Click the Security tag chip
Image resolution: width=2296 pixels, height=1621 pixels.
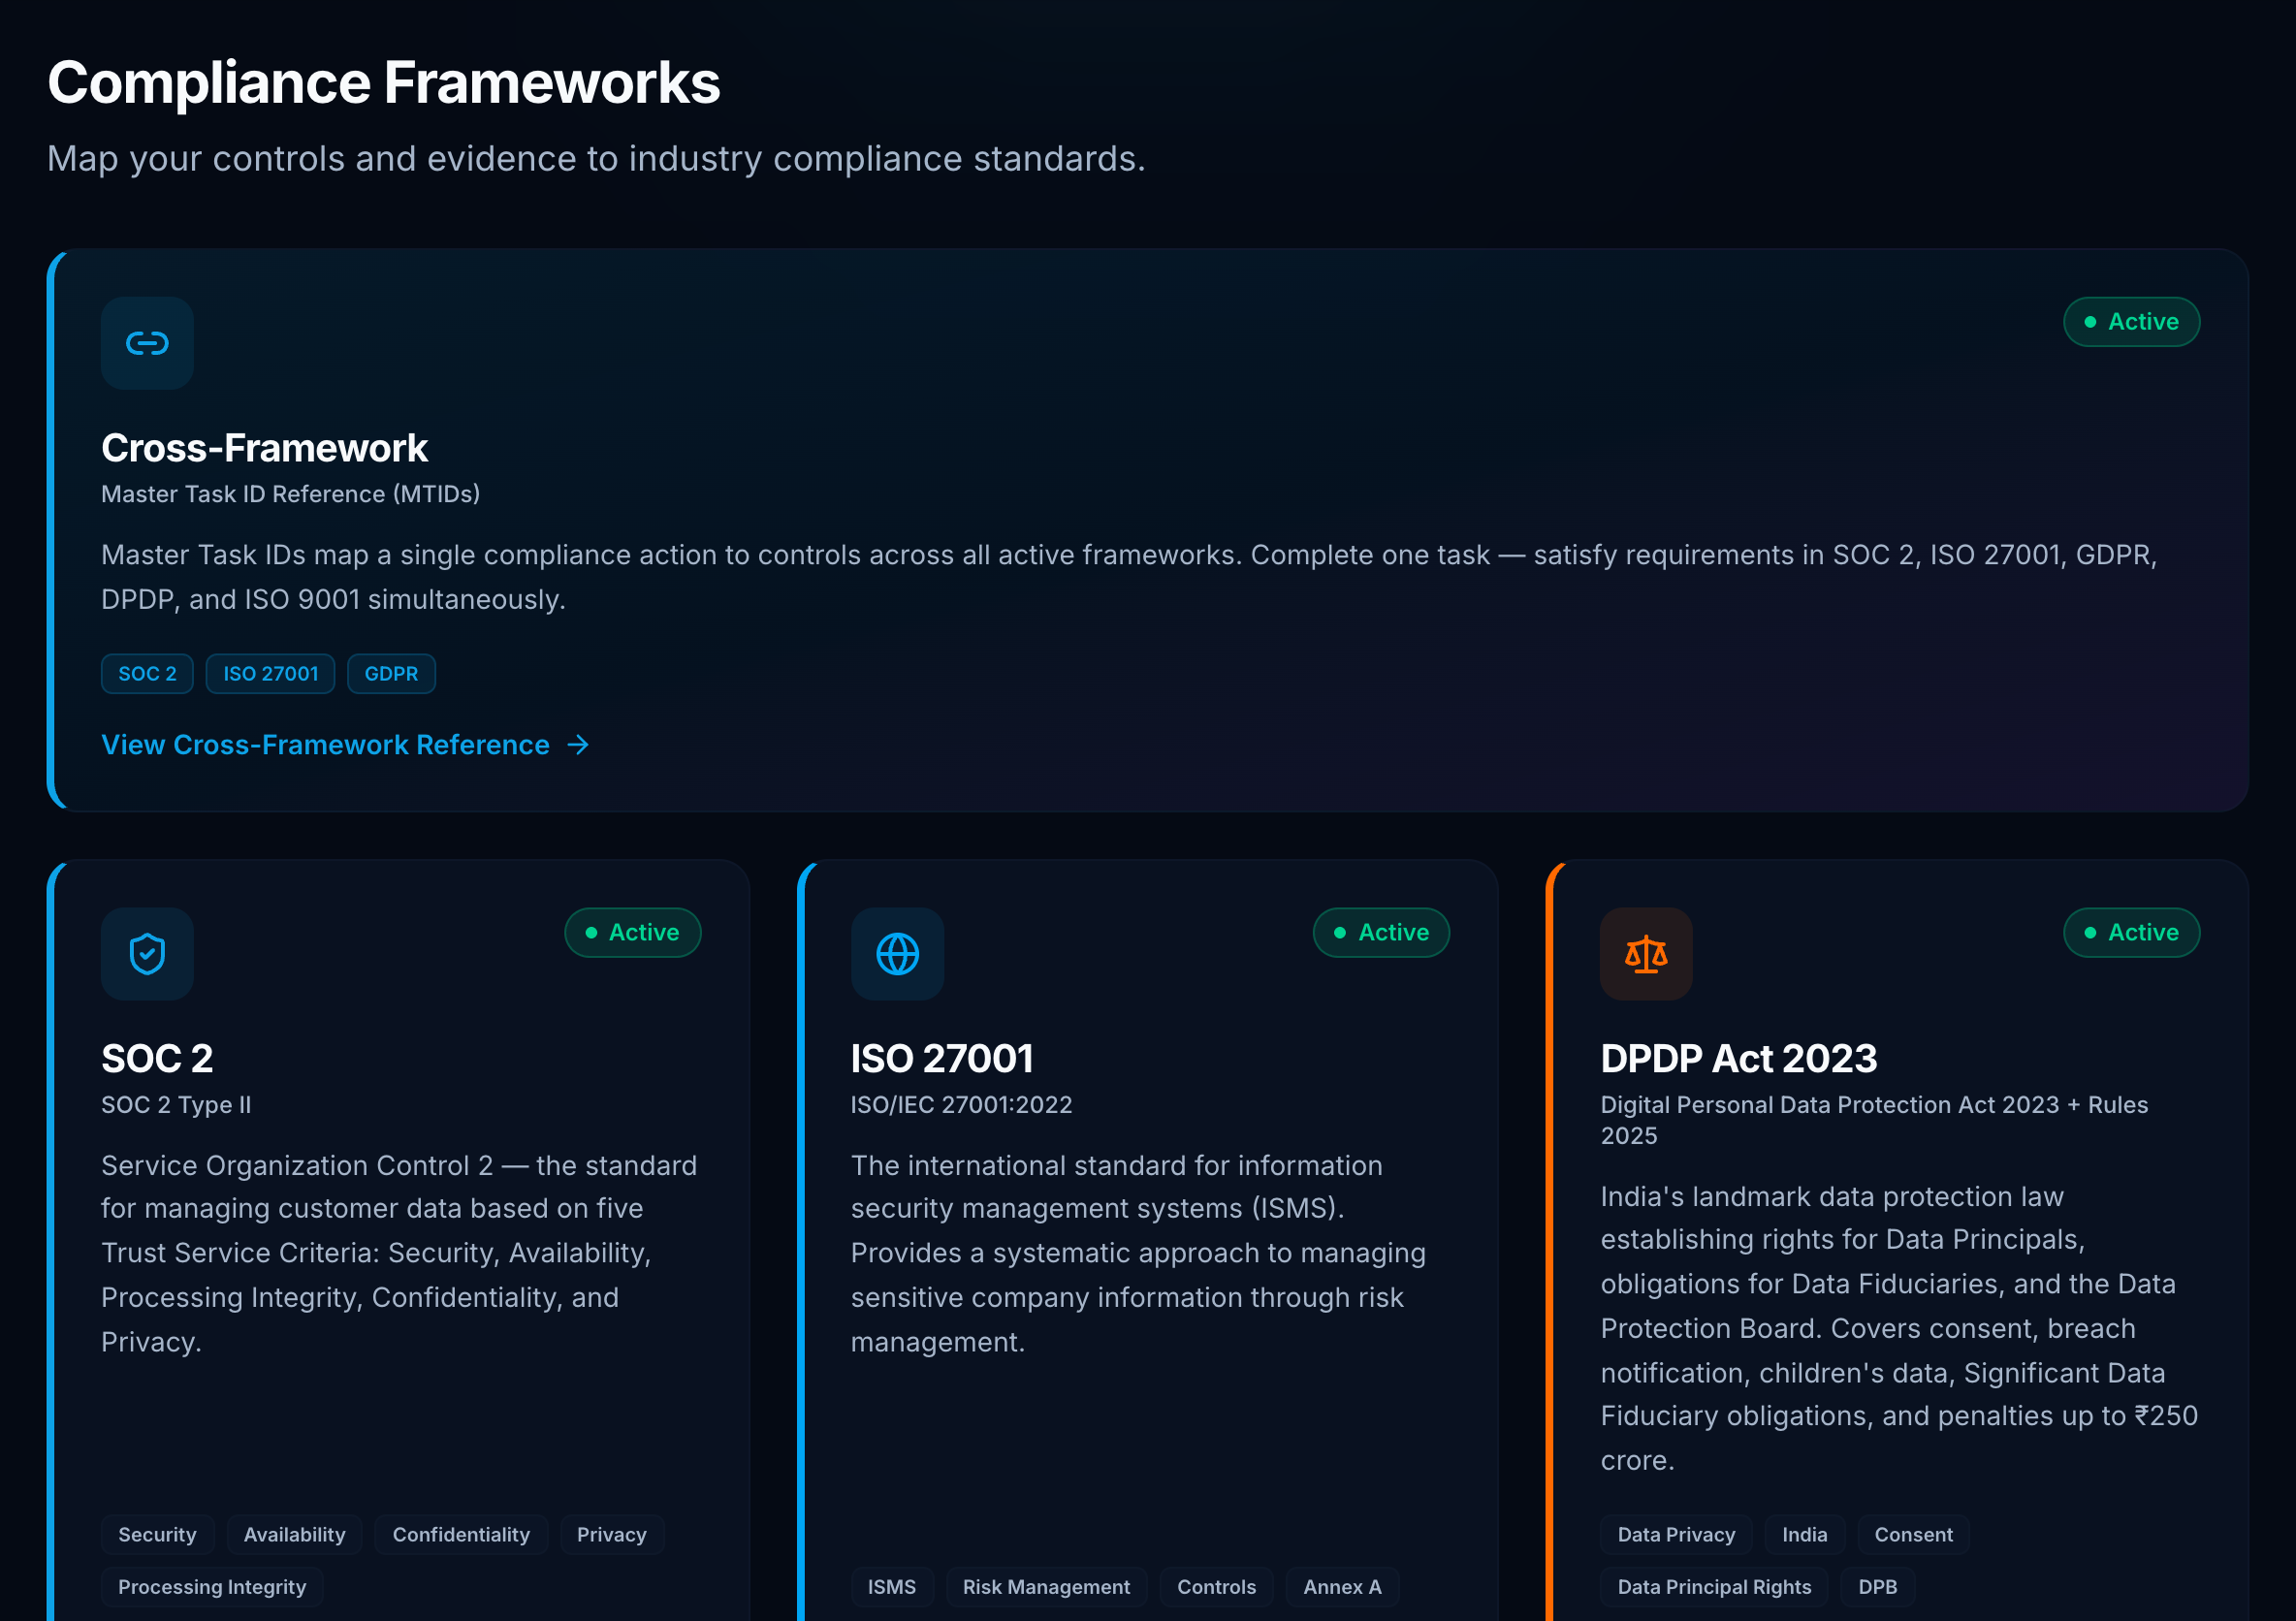tap(157, 1534)
